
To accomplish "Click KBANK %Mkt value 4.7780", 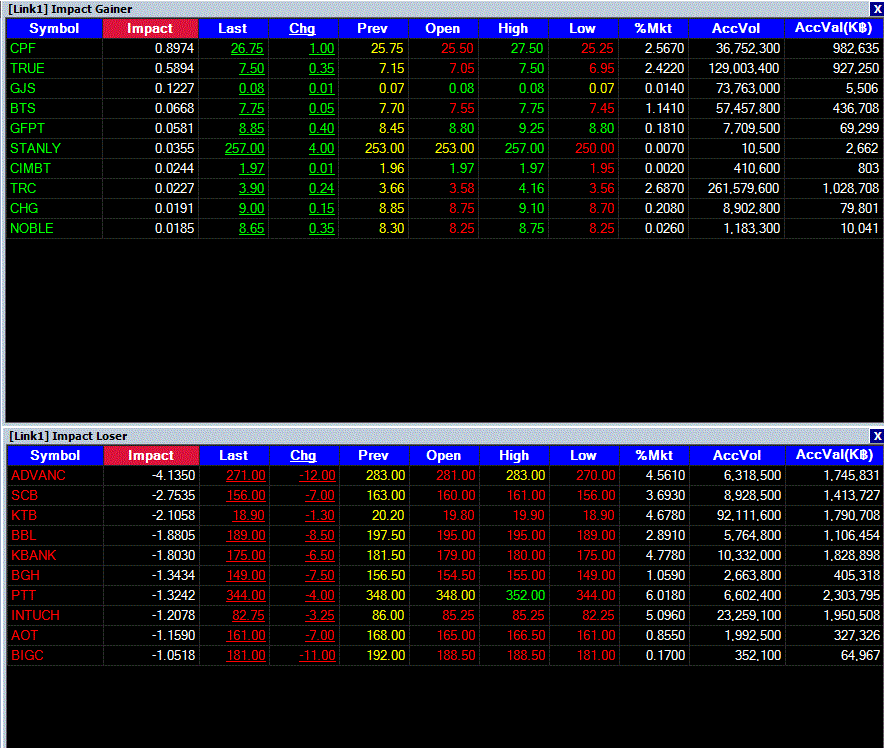I will coord(665,556).
